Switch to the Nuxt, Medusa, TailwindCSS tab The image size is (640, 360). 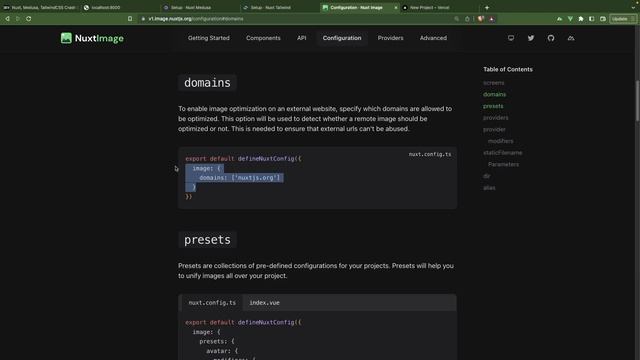coord(40,7)
